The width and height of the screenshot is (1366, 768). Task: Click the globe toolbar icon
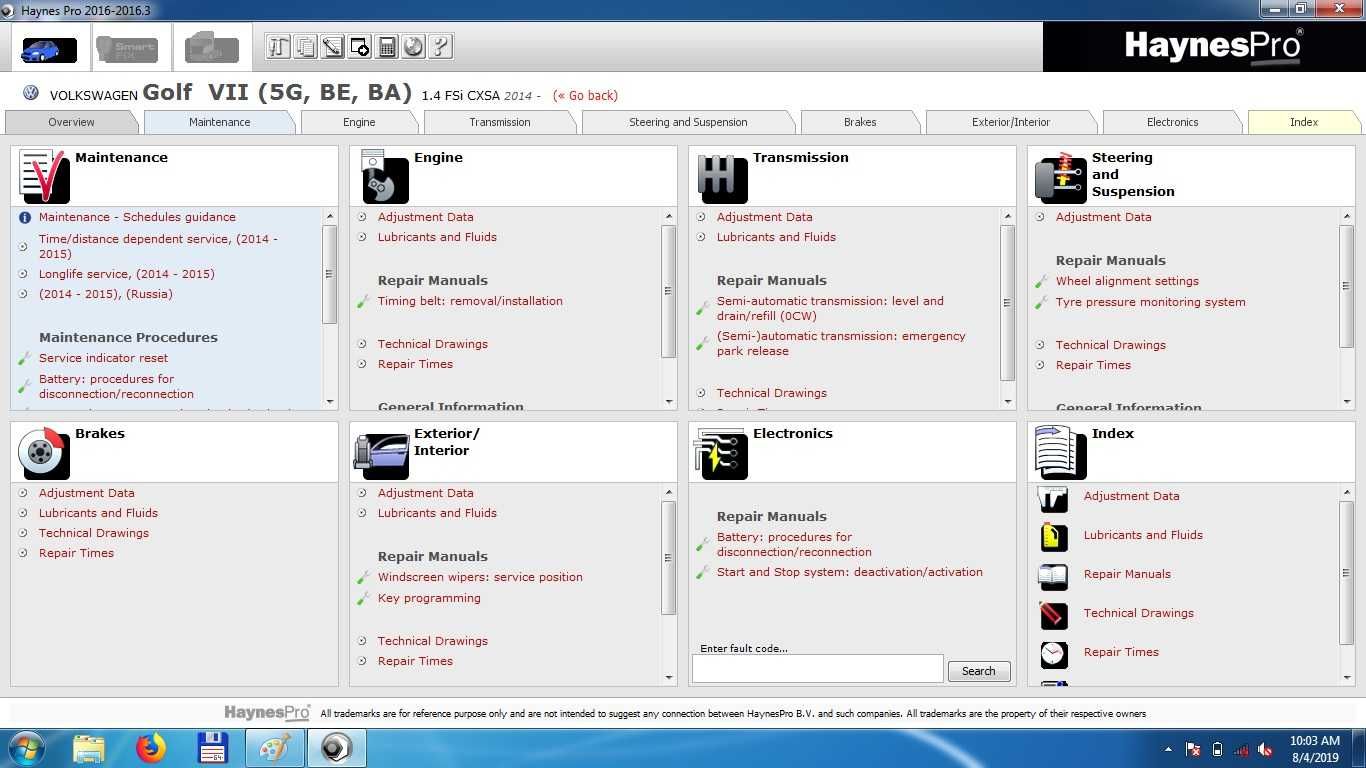pos(413,46)
